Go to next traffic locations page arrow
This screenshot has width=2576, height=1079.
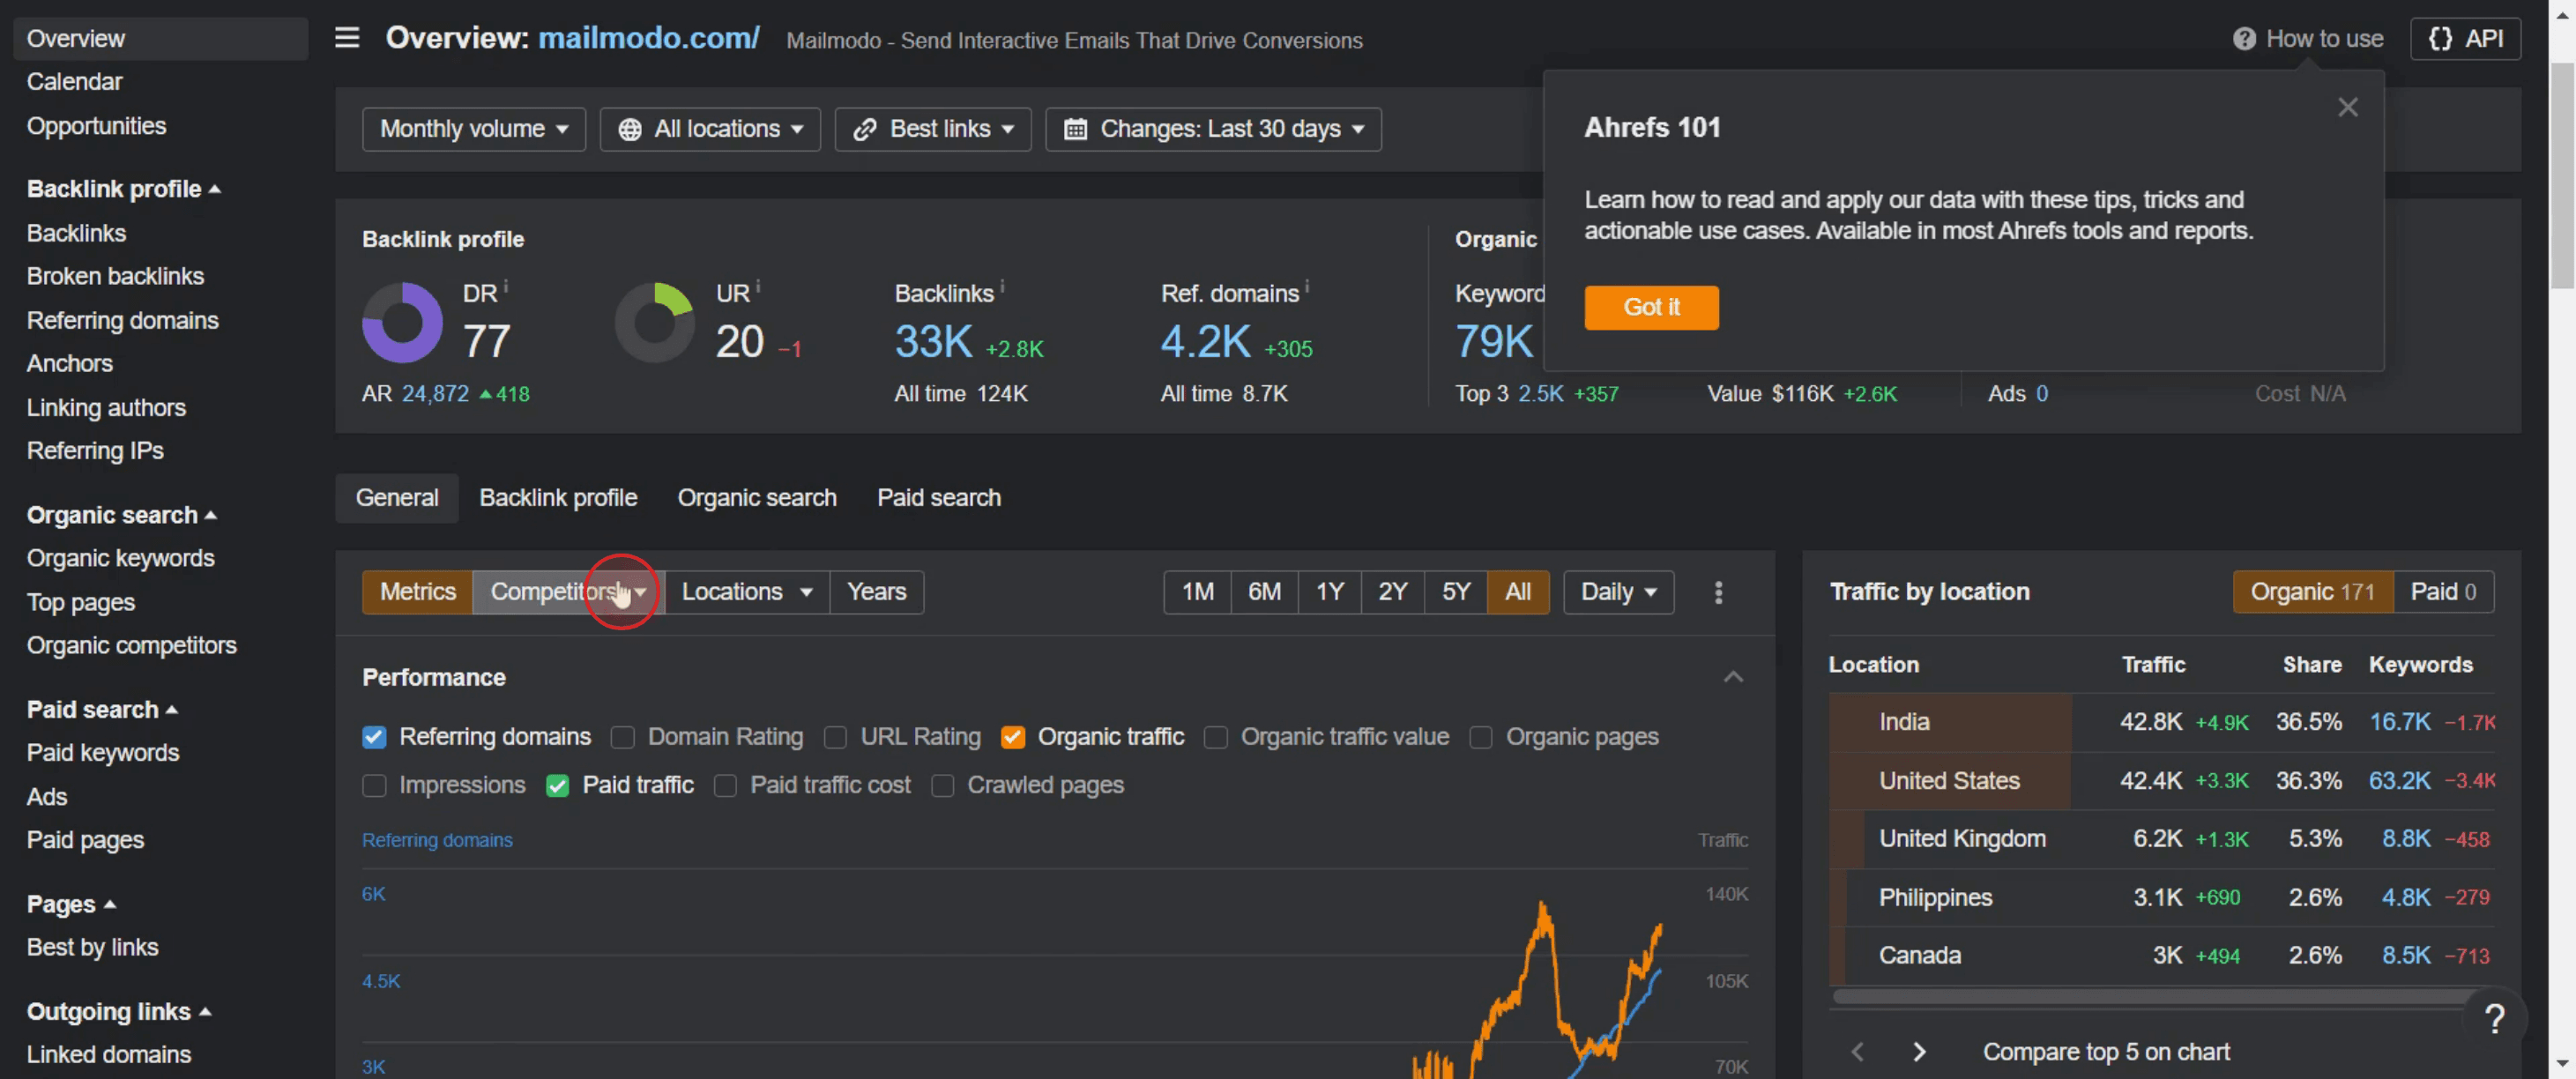[1918, 1051]
